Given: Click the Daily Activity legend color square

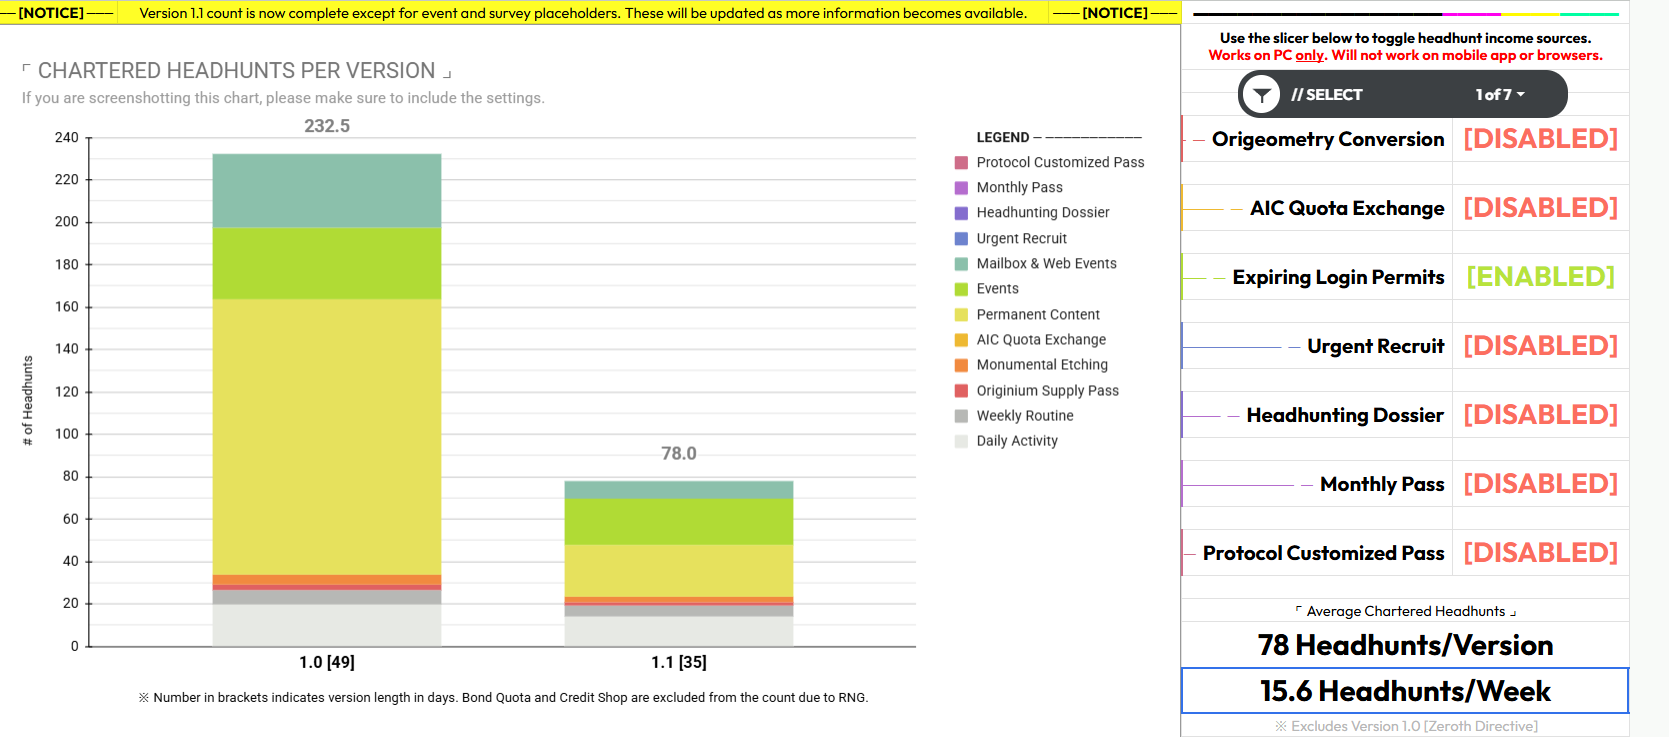Looking at the screenshot, I should 961,441.
